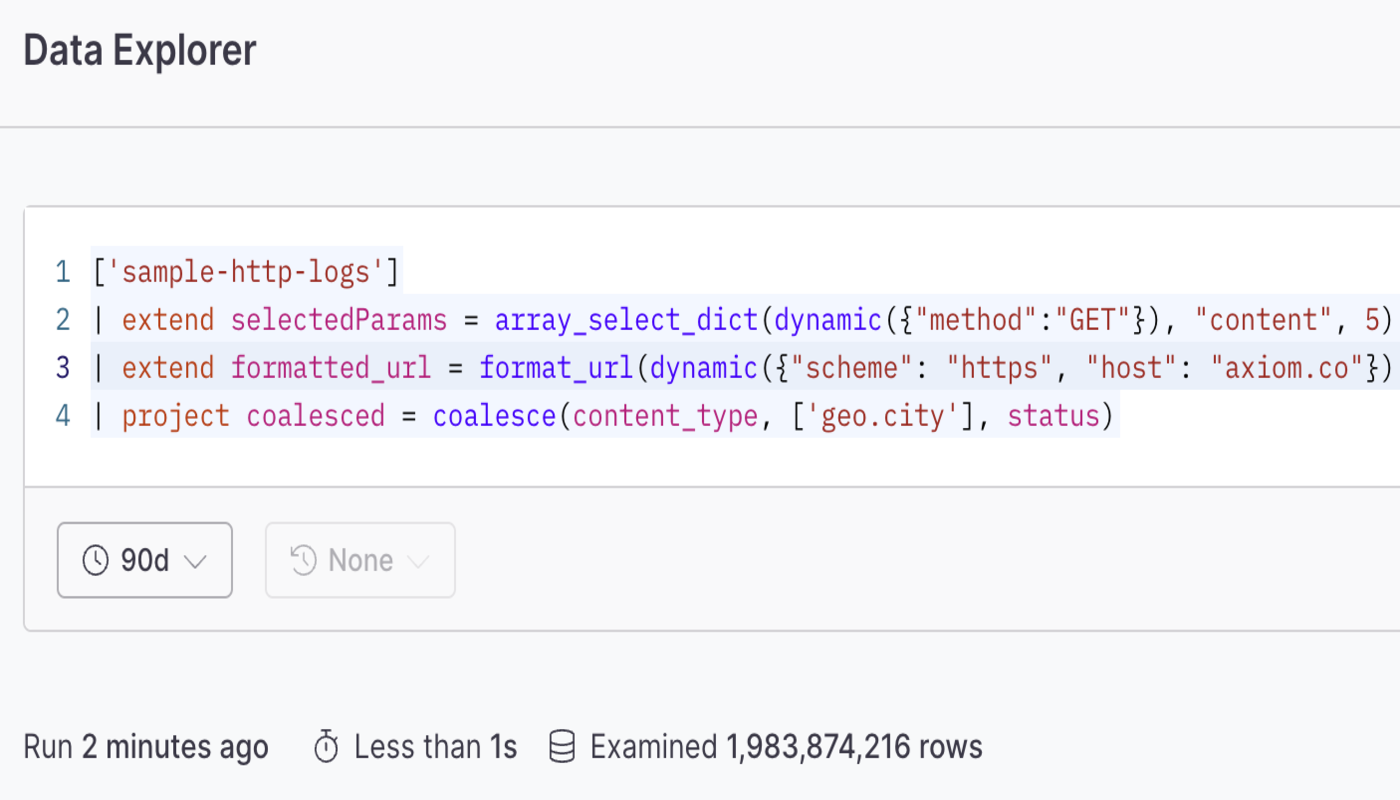
Task: Open the 90d time range dropdown
Action: point(144,560)
